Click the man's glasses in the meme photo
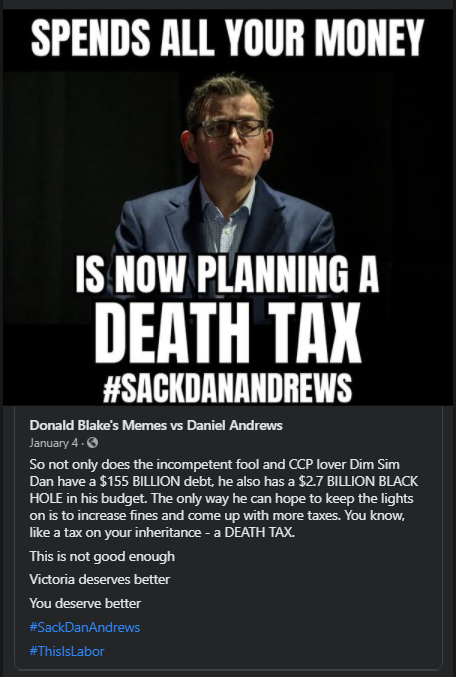The image size is (456, 677). [230, 128]
